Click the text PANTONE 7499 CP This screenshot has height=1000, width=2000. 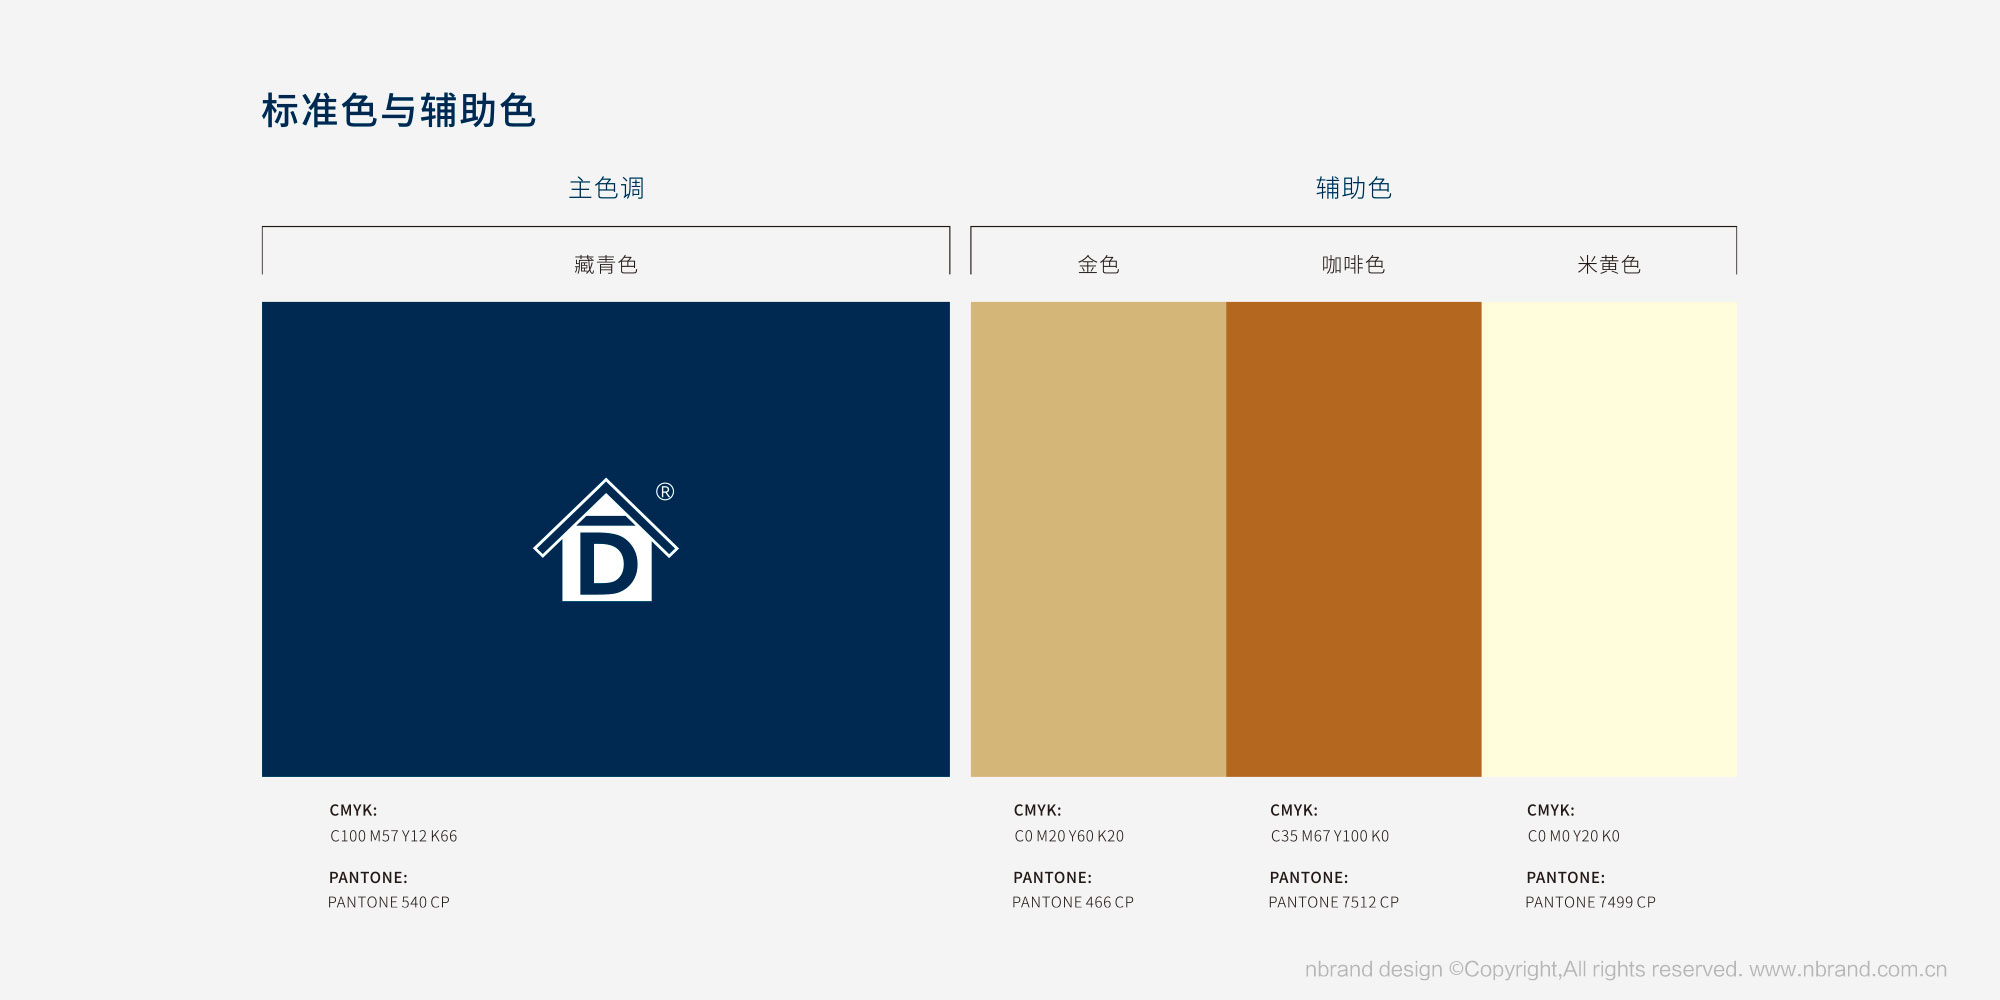pos(1591,902)
